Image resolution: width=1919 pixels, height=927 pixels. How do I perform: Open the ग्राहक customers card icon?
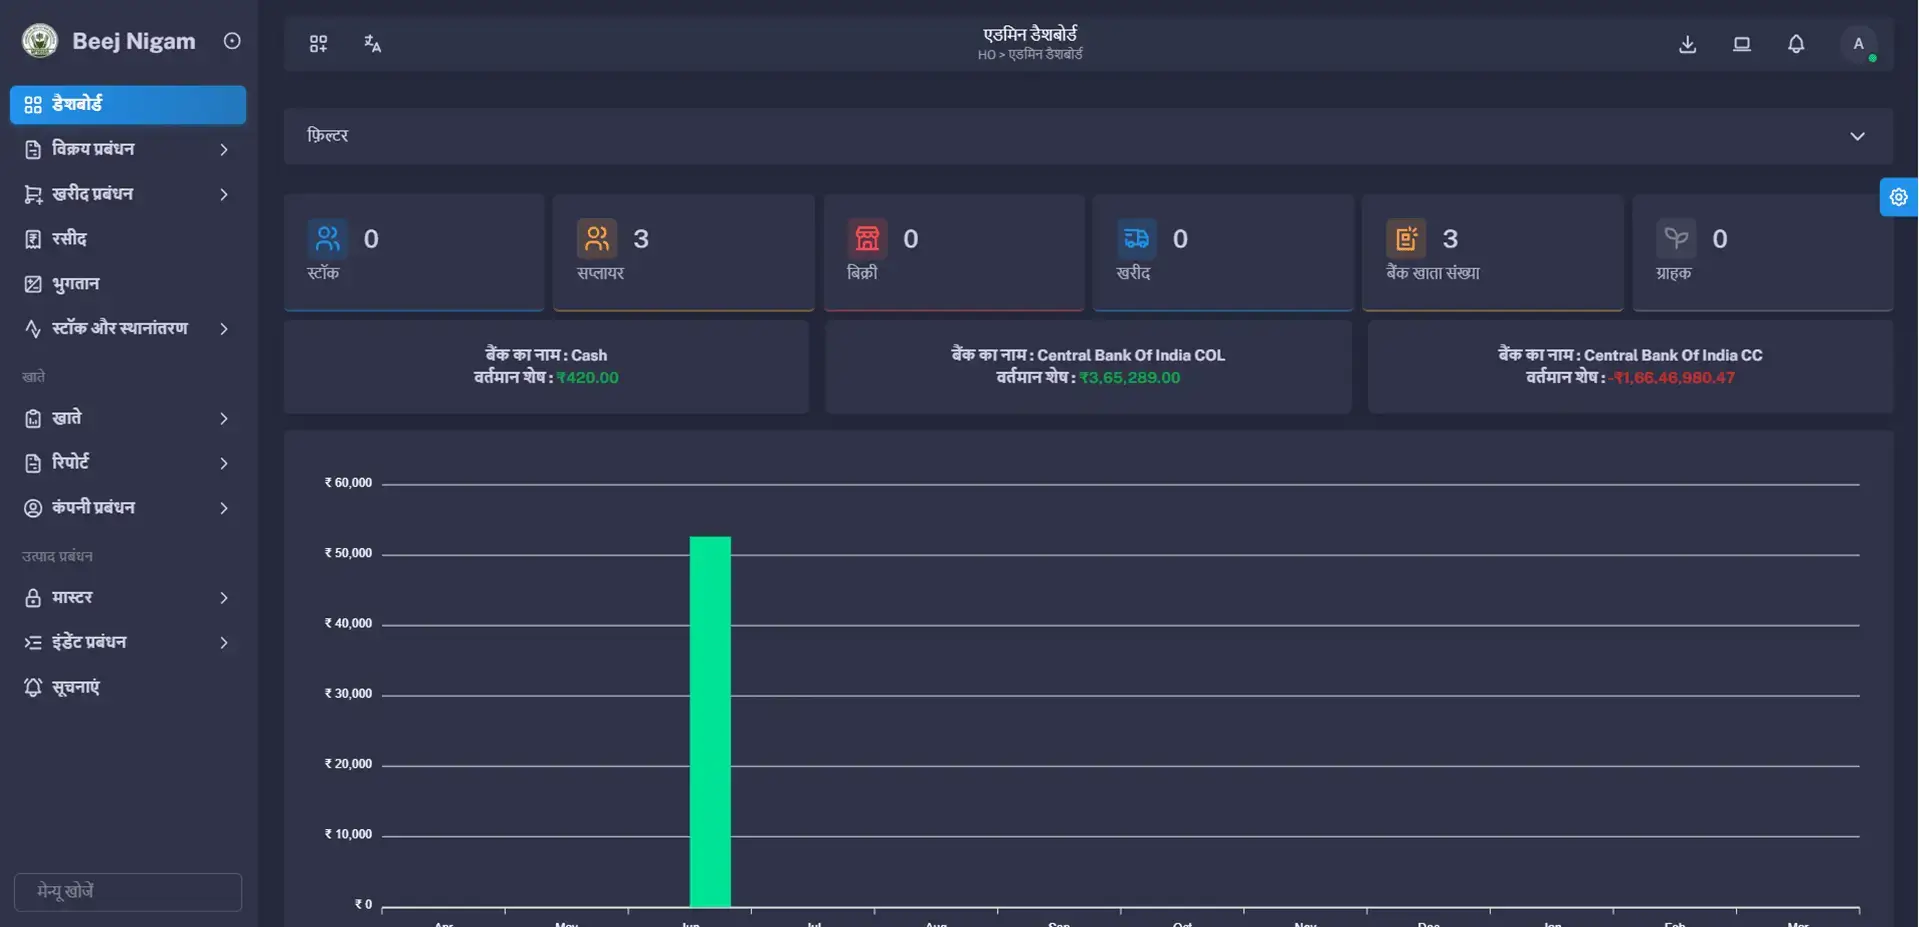click(x=1677, y=238)
